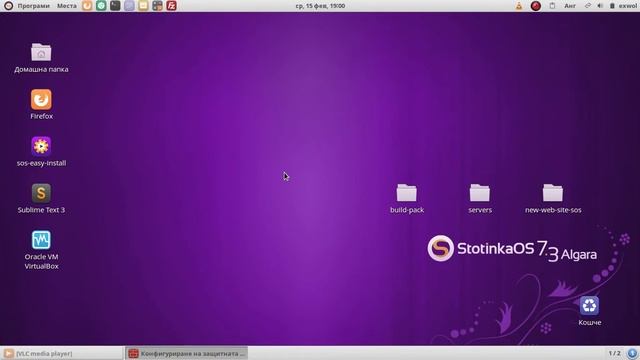Open the clipboard manager tray icon
Screen dimensions: 640x360
(552, 6)
